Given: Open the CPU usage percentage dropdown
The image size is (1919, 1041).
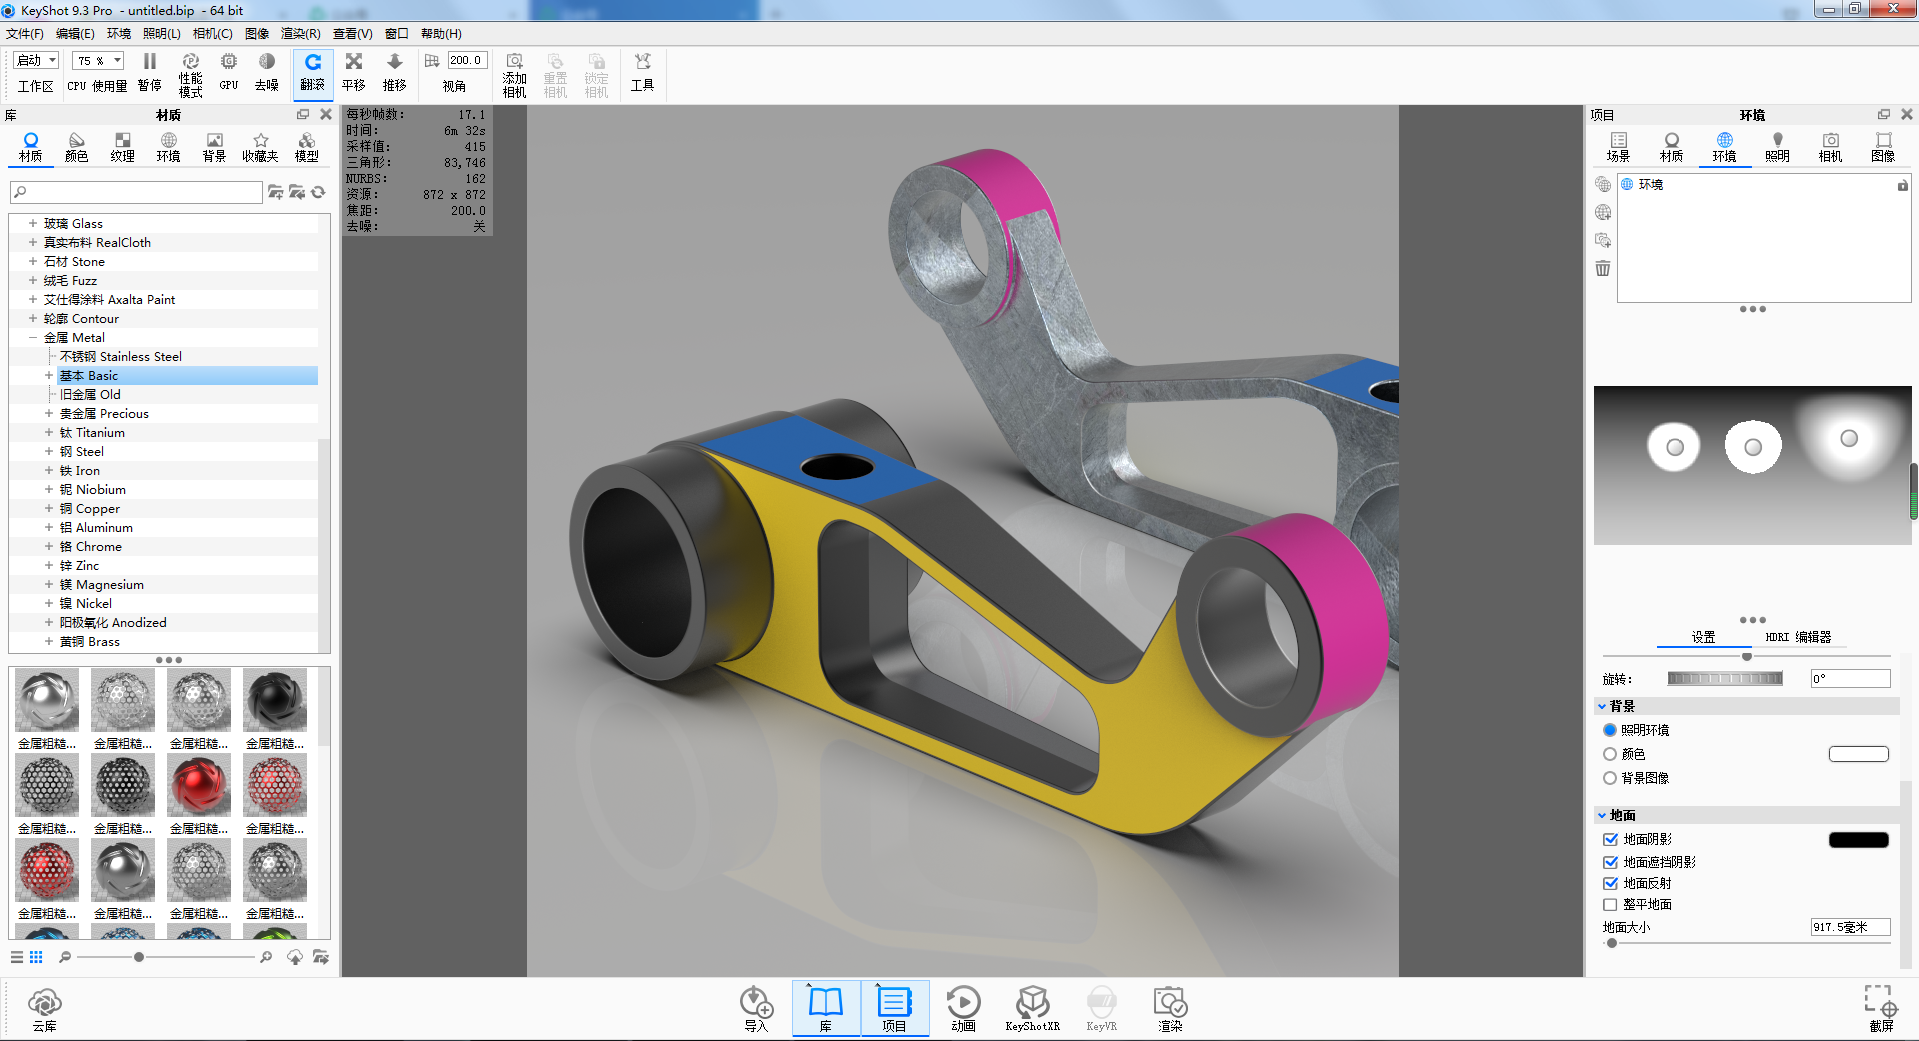Looking at the screenshot, I should tap(97, 60).
